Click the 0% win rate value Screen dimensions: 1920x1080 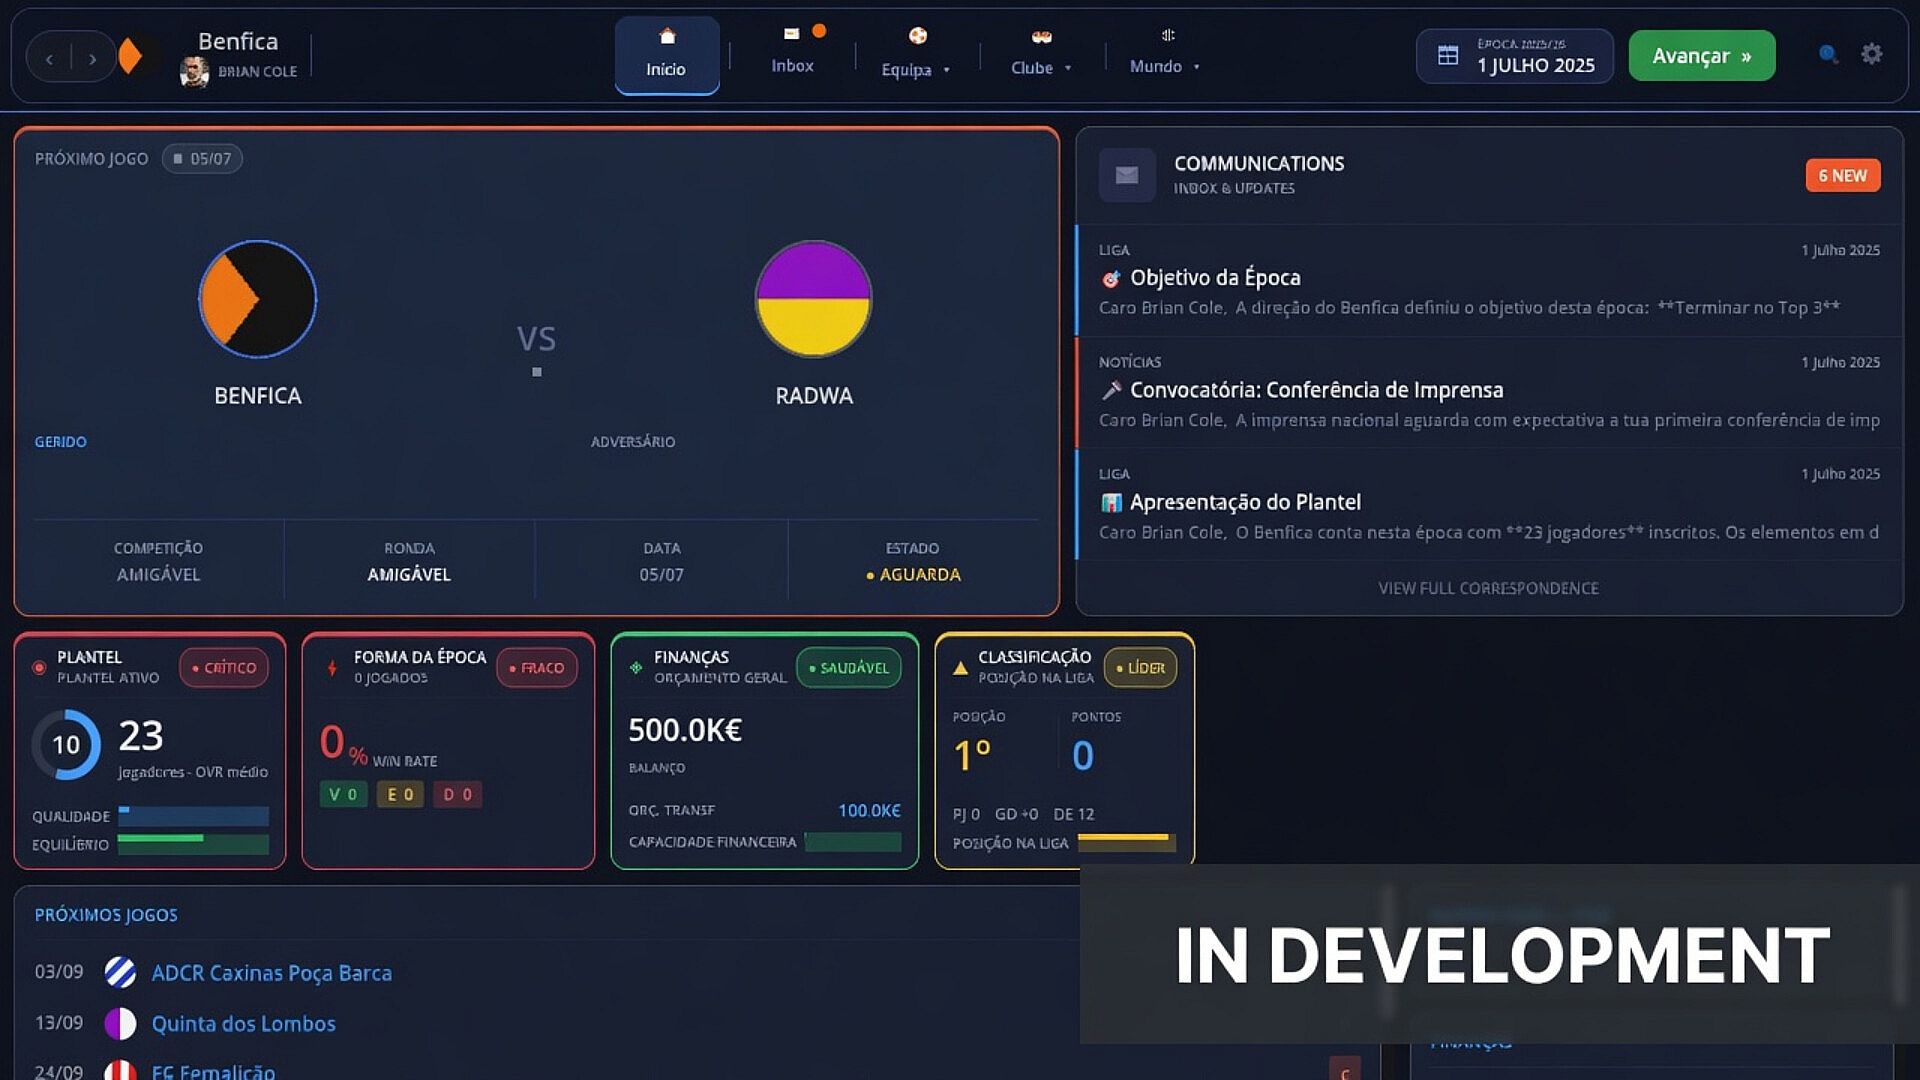344,744
